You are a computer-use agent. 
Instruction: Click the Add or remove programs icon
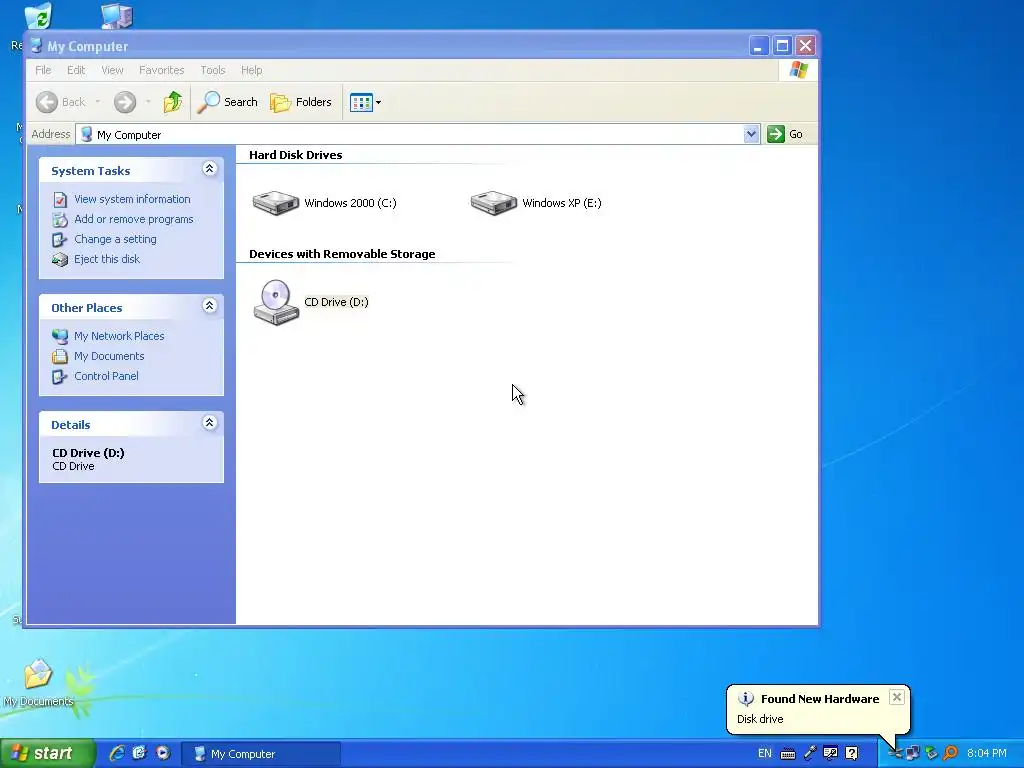[x=60, y=219]
